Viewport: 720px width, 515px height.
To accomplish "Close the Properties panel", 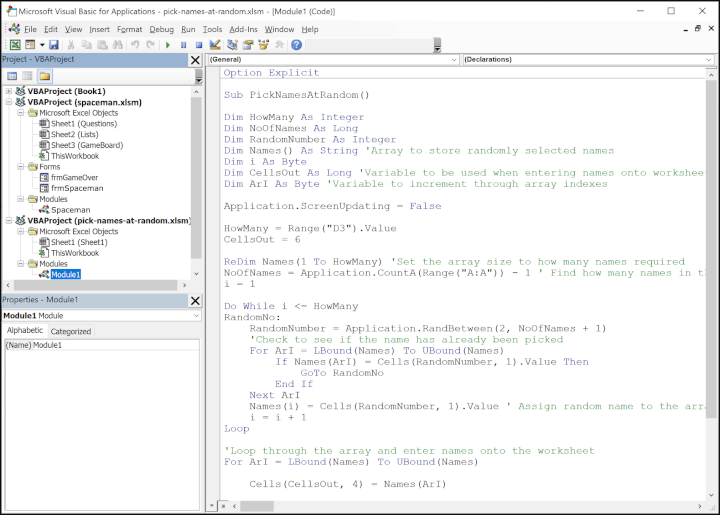I will 194,299.
